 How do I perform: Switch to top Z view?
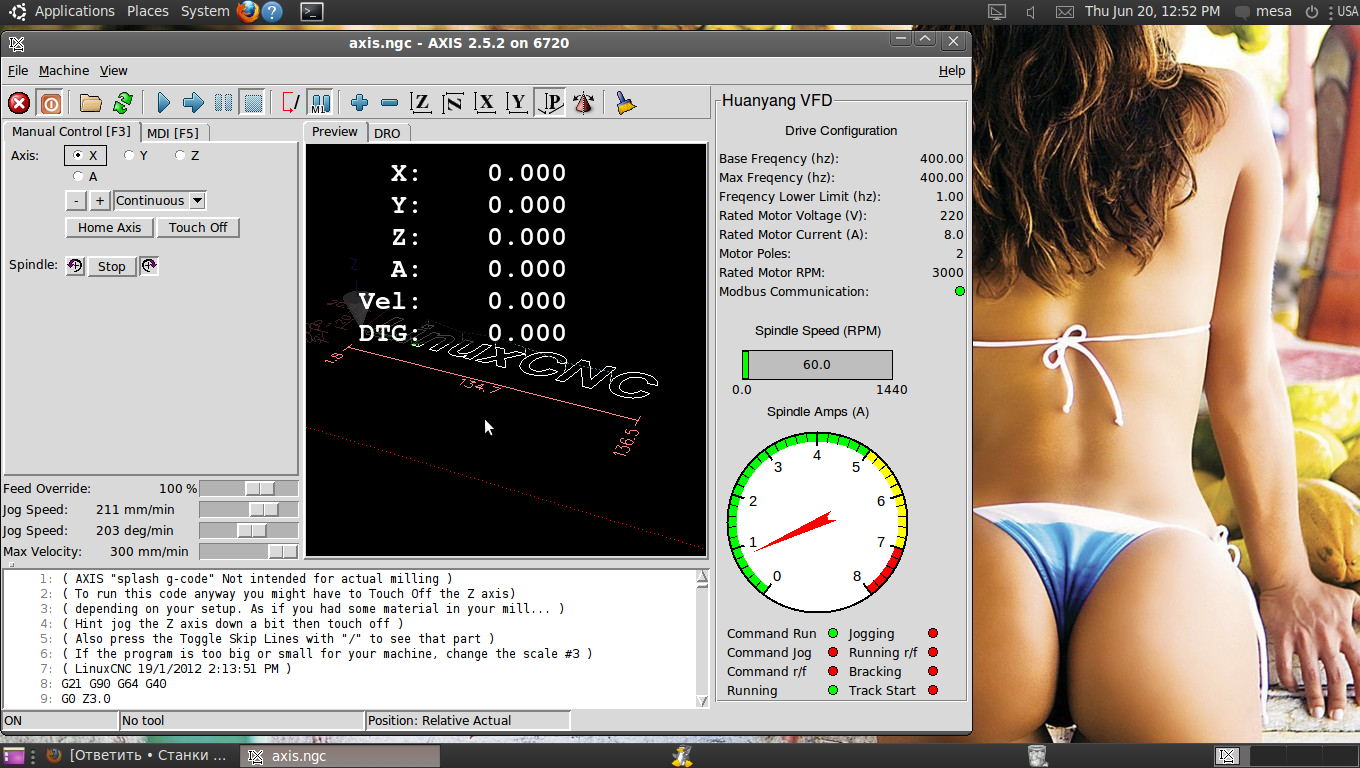422,103
